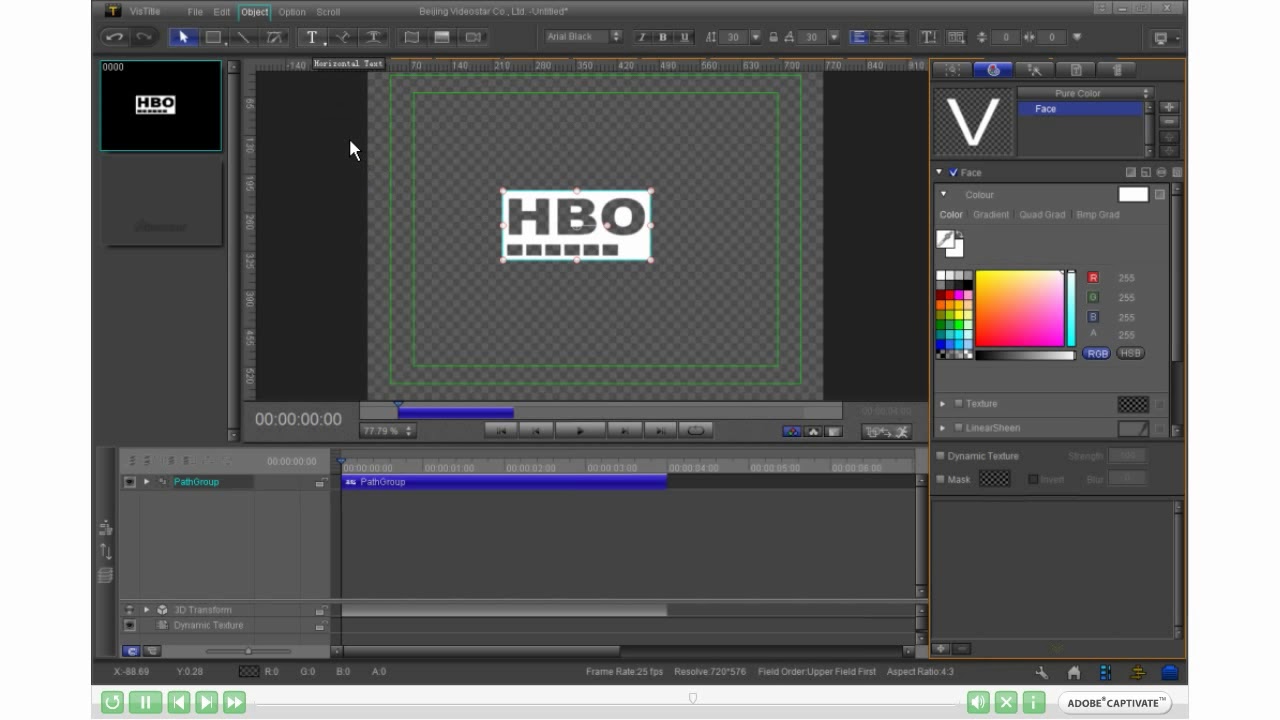Choose the rectangle shape tool
The height and width of the screenshot is (720, 1280).
click(213, 37)
